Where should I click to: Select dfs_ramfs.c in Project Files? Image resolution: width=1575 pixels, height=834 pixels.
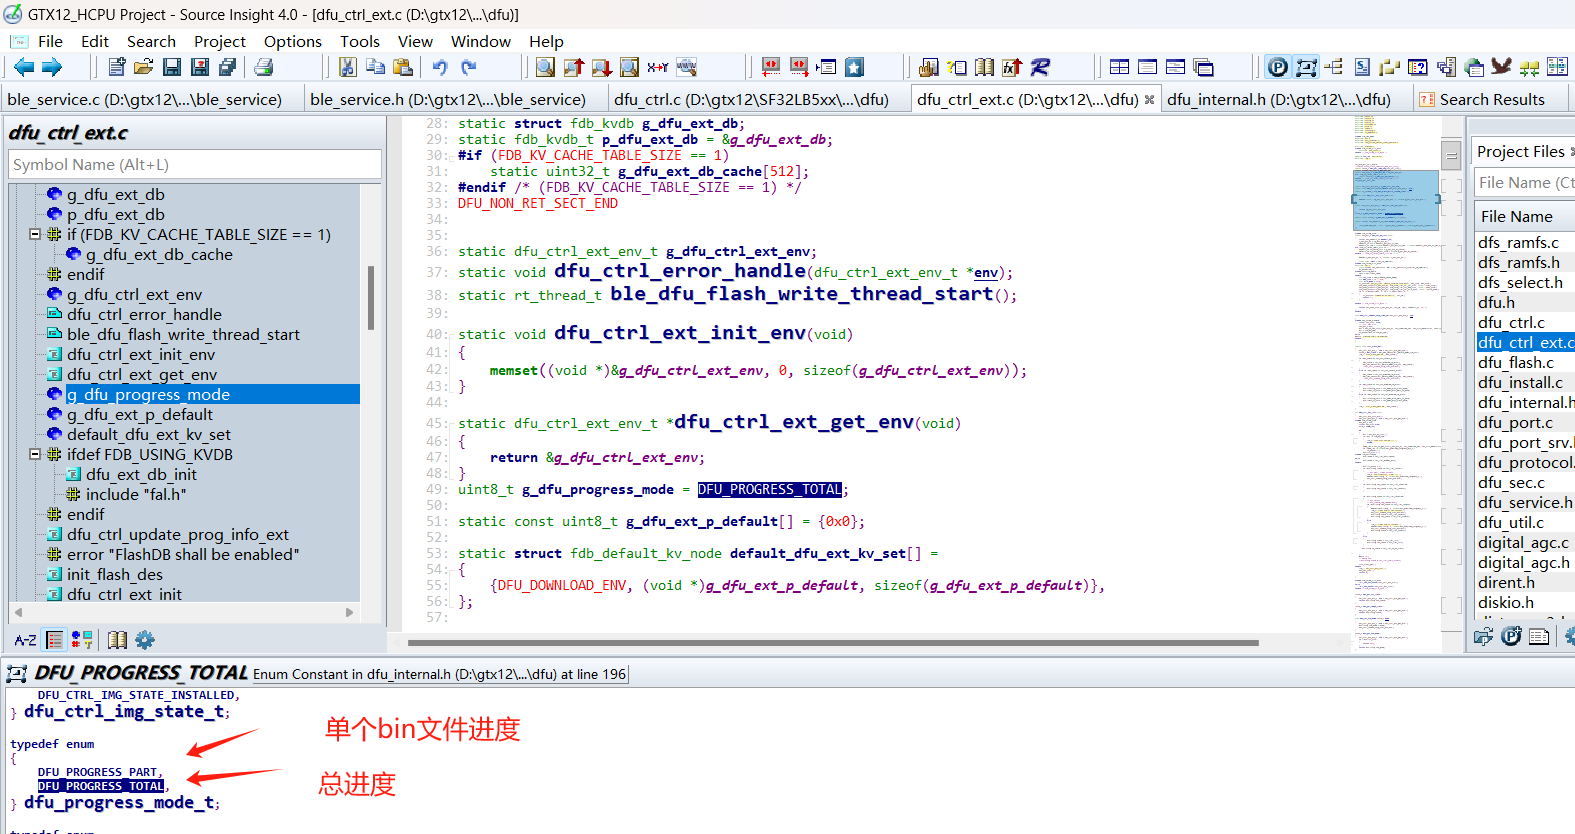(x=1518, y=242)
